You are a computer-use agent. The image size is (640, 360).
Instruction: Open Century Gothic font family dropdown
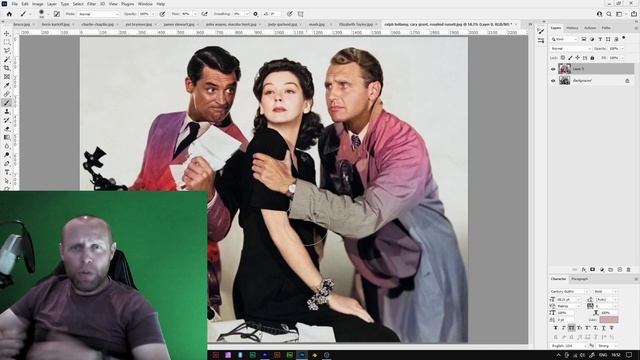[x=569, y=291]
